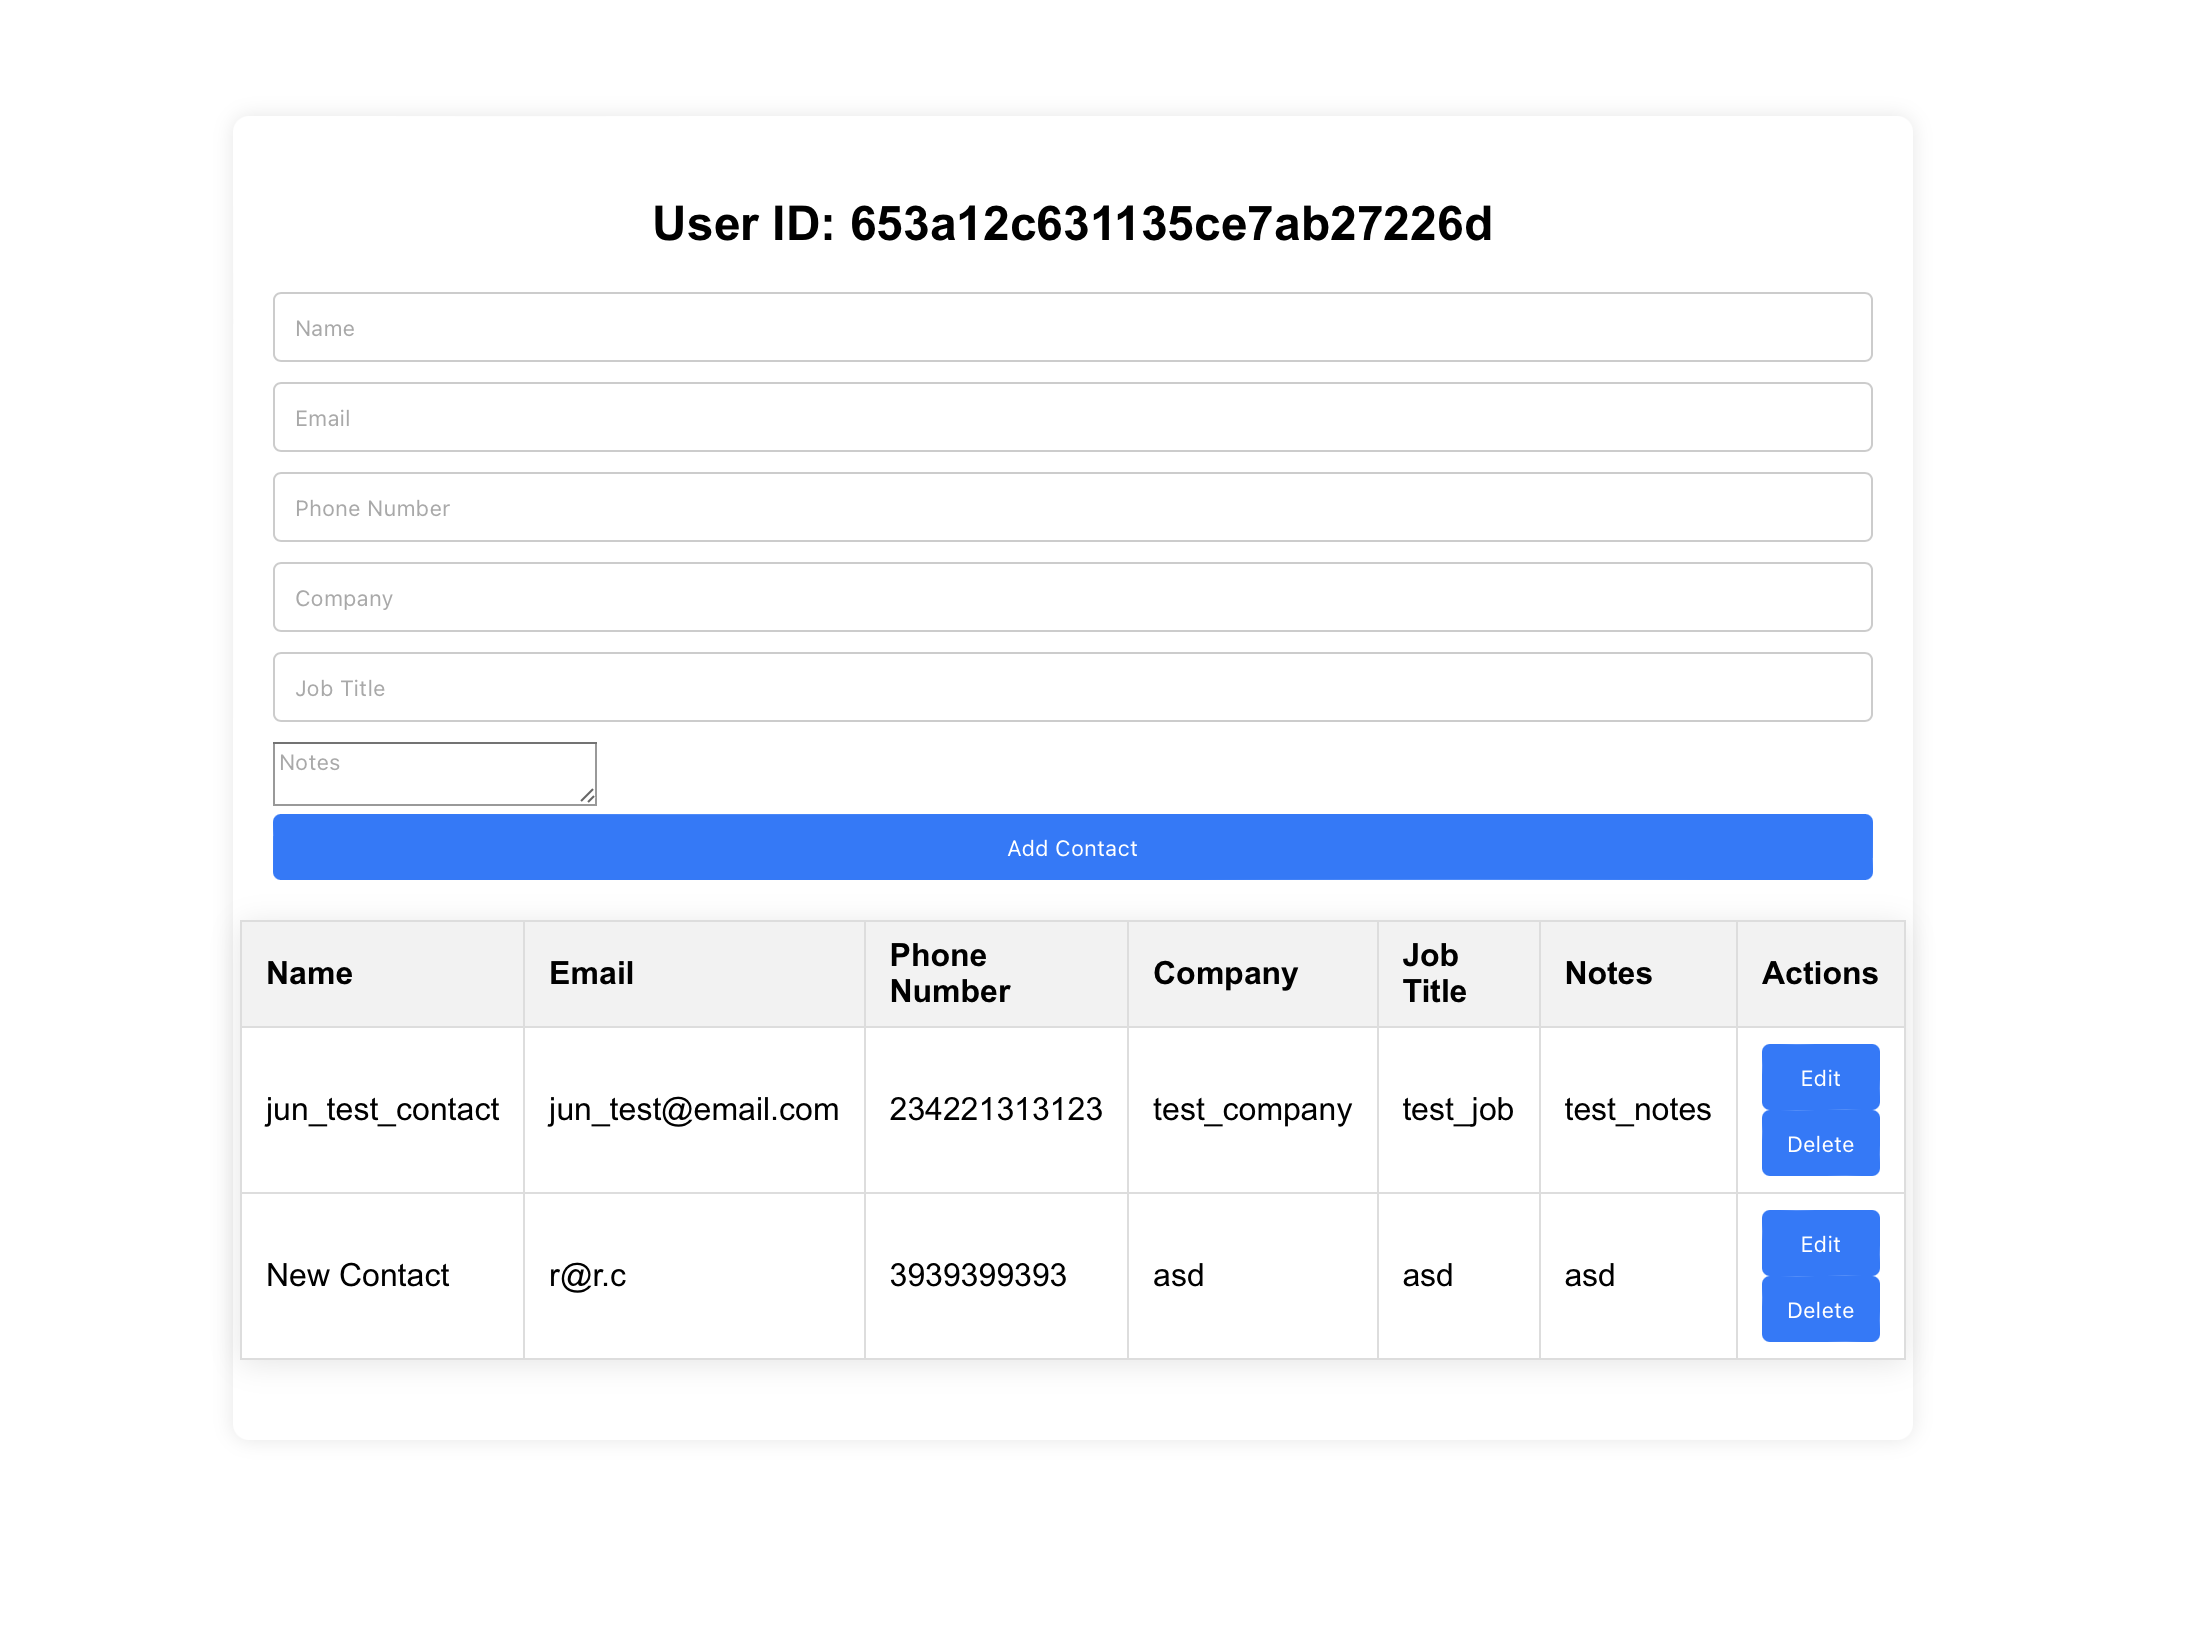Viewport: 2208px width, 1638px height.
Task: Select phone number 234221313123
Action: [x=996, y=1109]
